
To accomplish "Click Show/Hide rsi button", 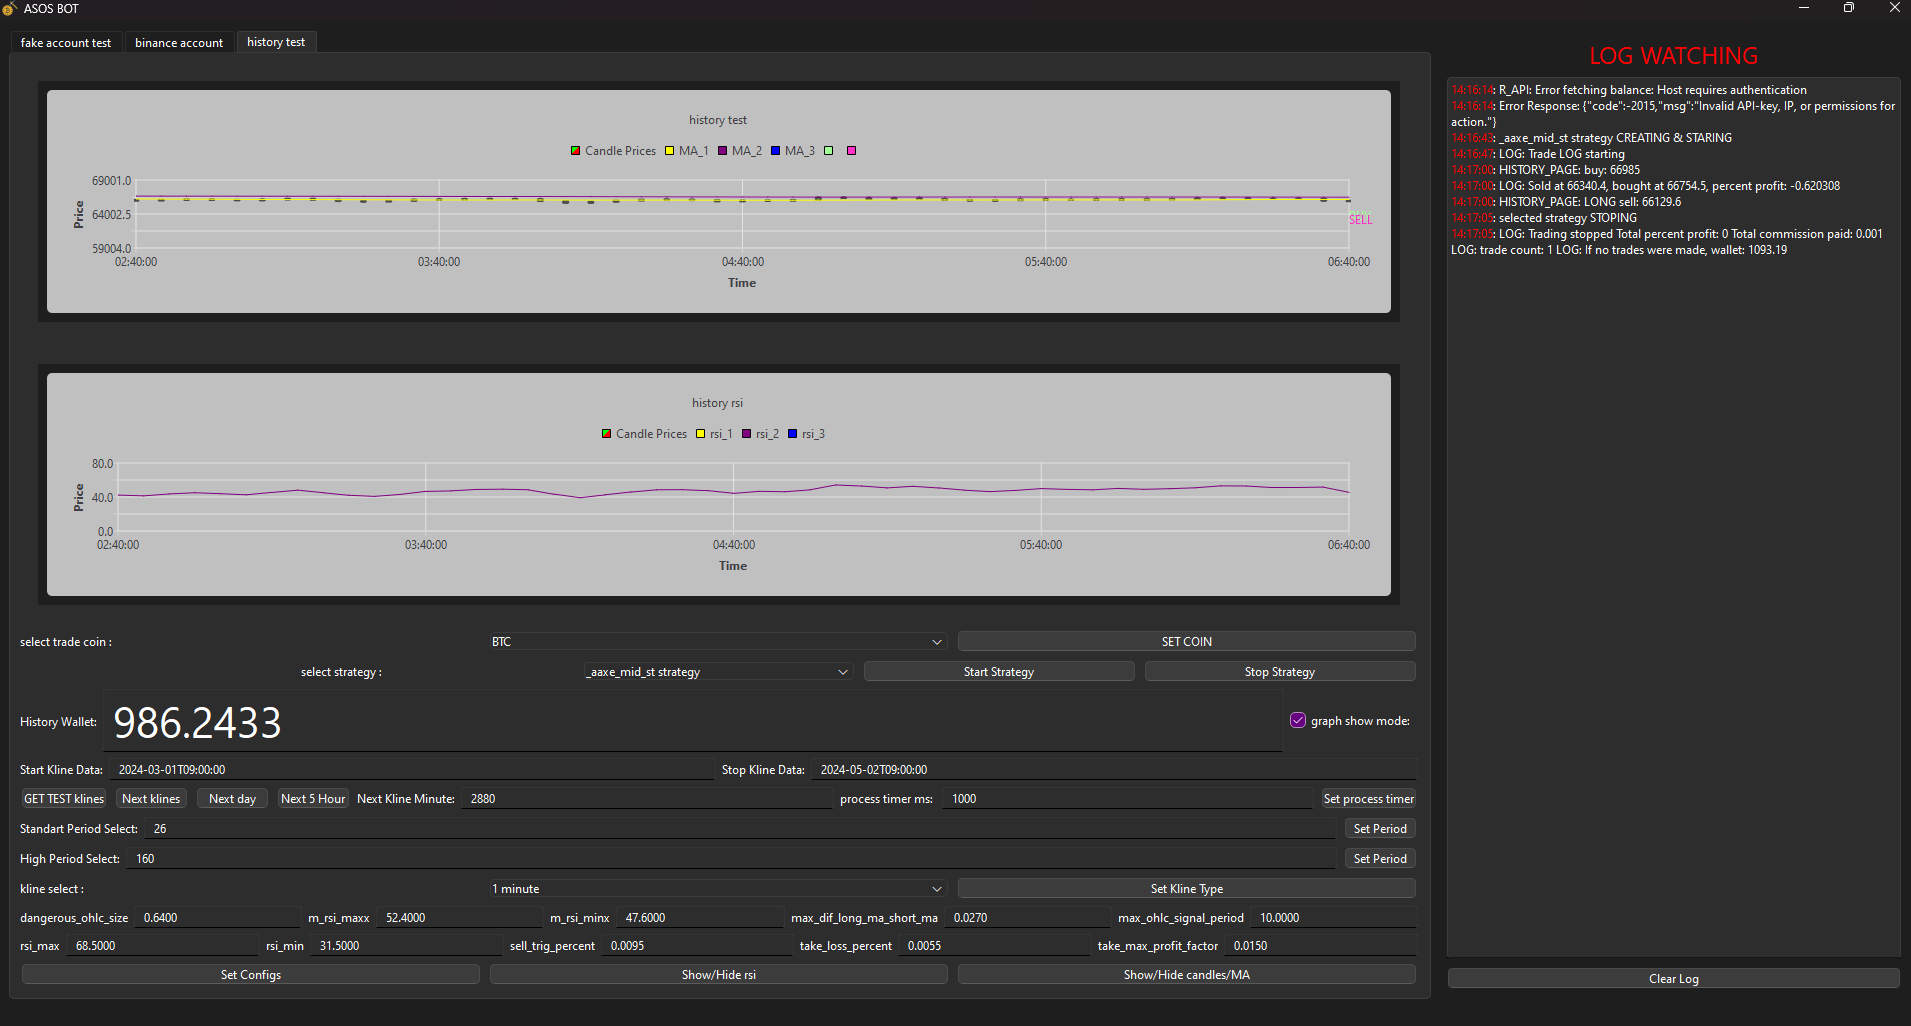I will point(718,975).
